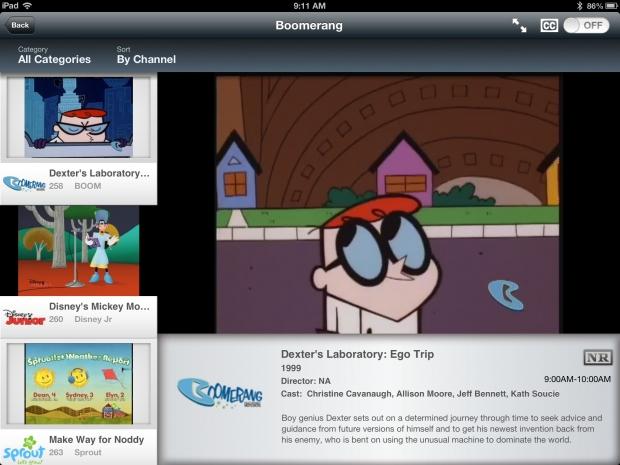Image resolution: width=620 pixels, height=465 pixels.
Task: Tap the Bluetooth status icon
Action: pyautogui.click(x=579, y=6)
